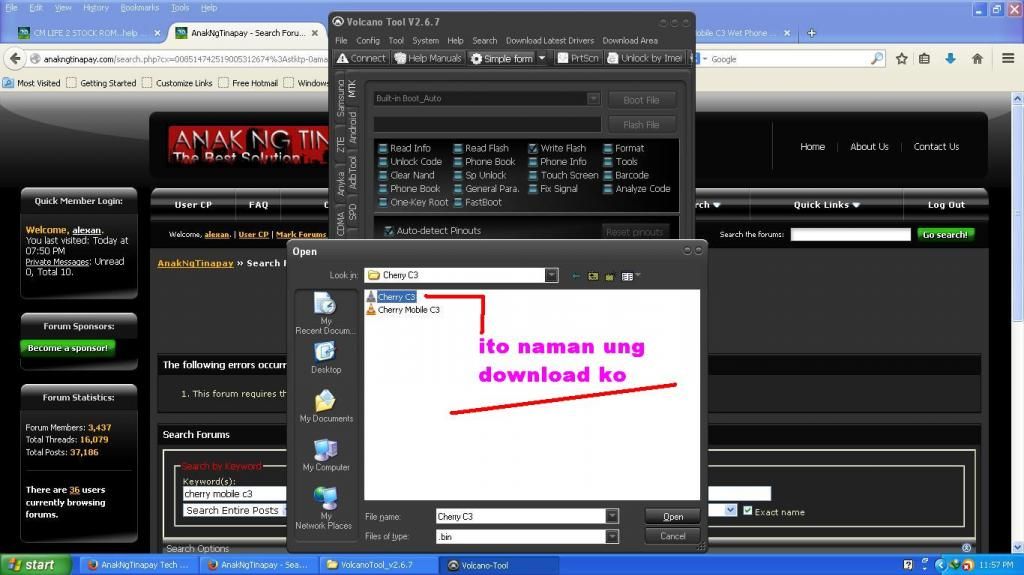Screen dimensions: 1024x575
Task: Open My Network Places in the sidebar
Action: [x=326, y=507]
